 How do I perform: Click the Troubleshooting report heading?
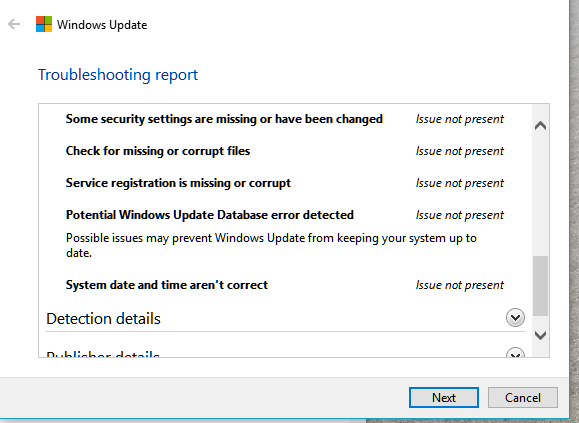tap(118, 75)
